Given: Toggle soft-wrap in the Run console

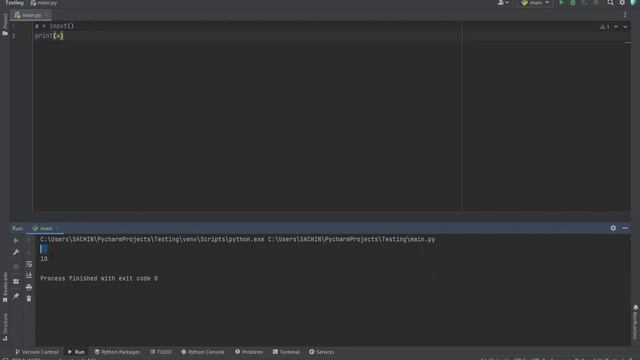Looking at the screenshot, I should pos(29,264).
